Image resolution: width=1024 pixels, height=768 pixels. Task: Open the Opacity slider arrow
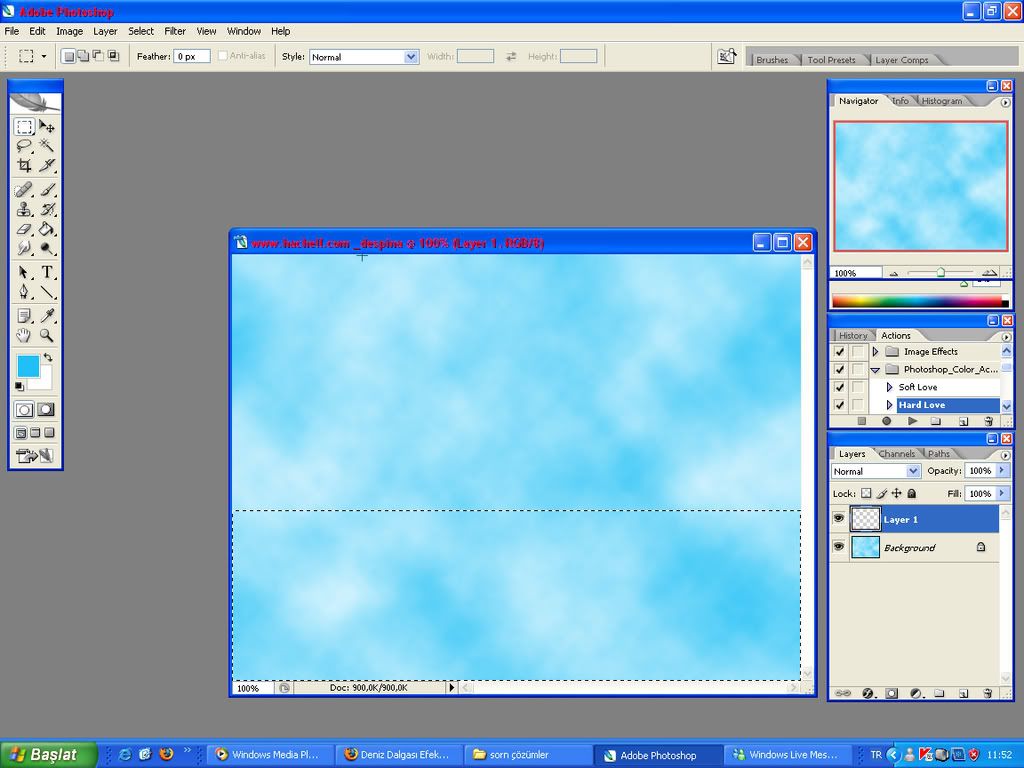click(x=1002, y=470)
